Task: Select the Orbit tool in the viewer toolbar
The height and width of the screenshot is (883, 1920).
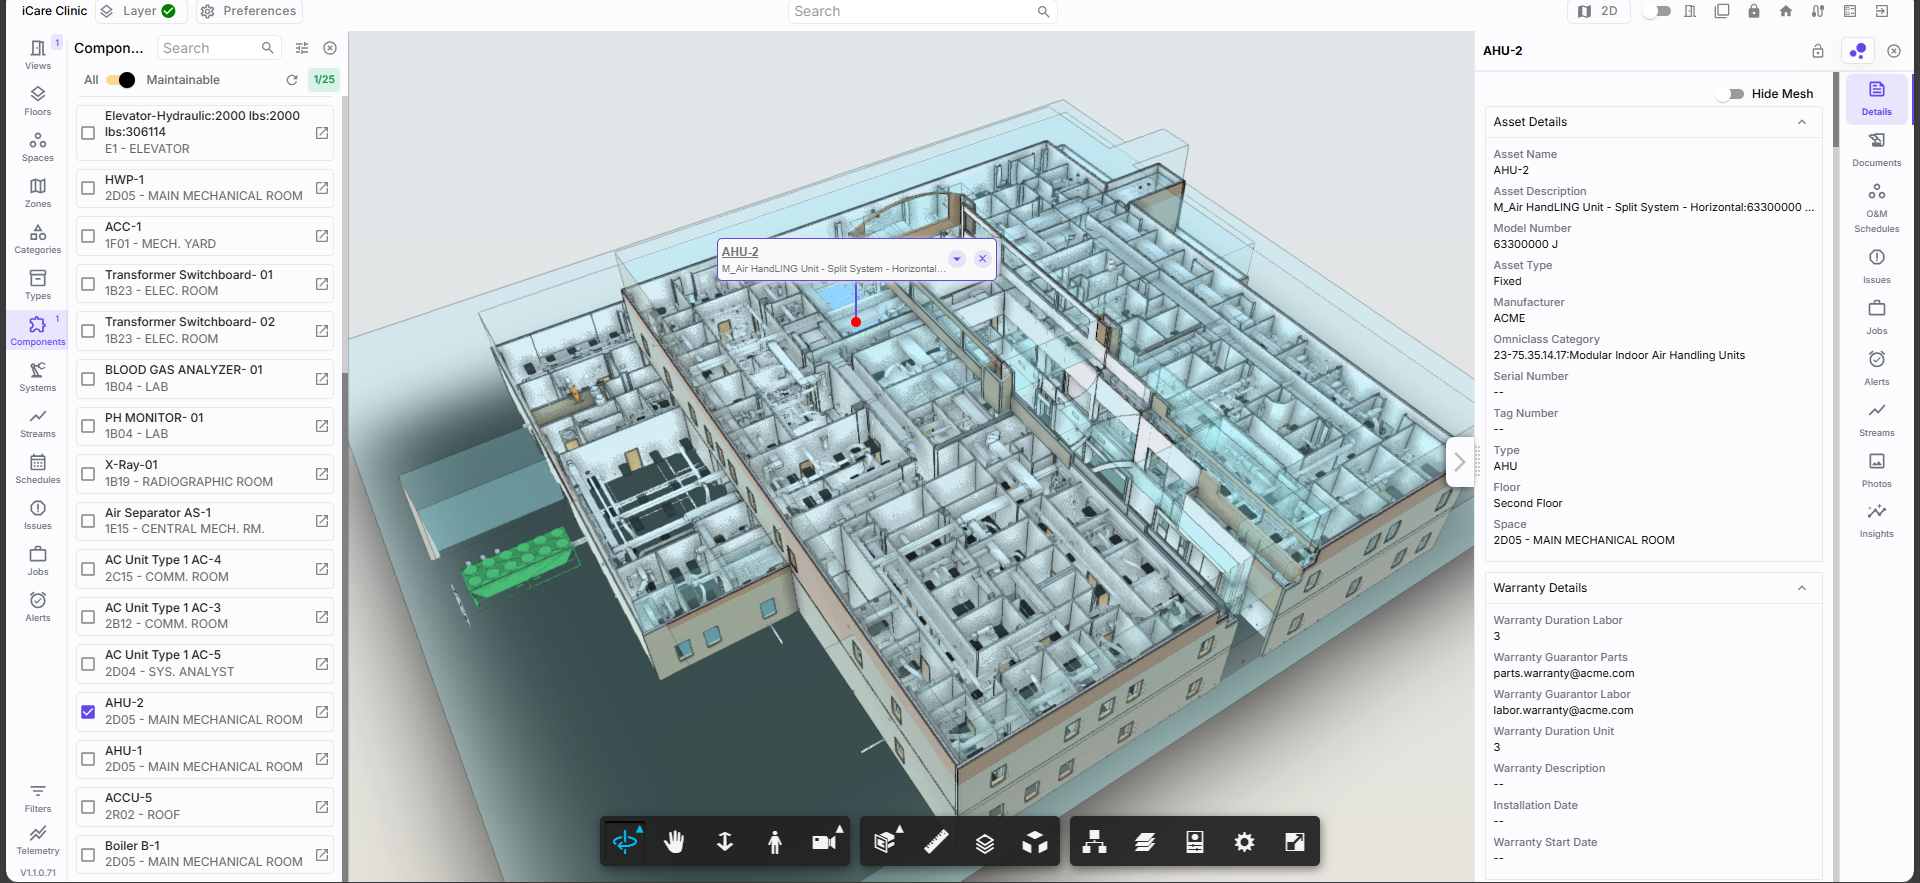Action: [x=625, y=842]
